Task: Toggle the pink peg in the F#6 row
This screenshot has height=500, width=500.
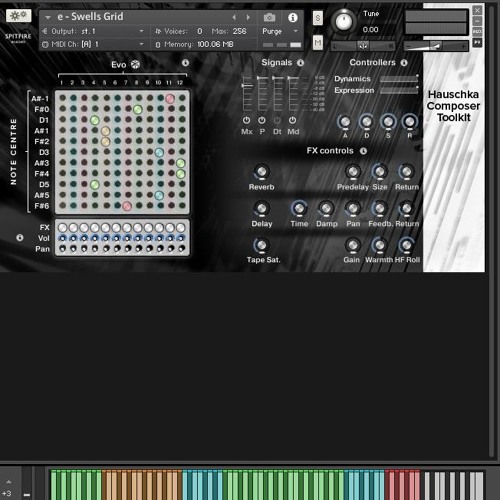Action: tap(127, 206)
